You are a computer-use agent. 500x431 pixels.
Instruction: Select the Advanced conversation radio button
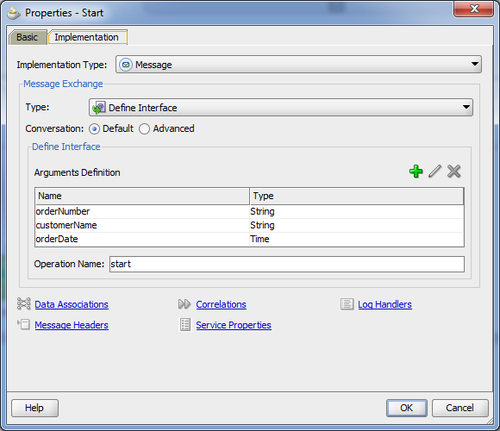coord(144,129)
